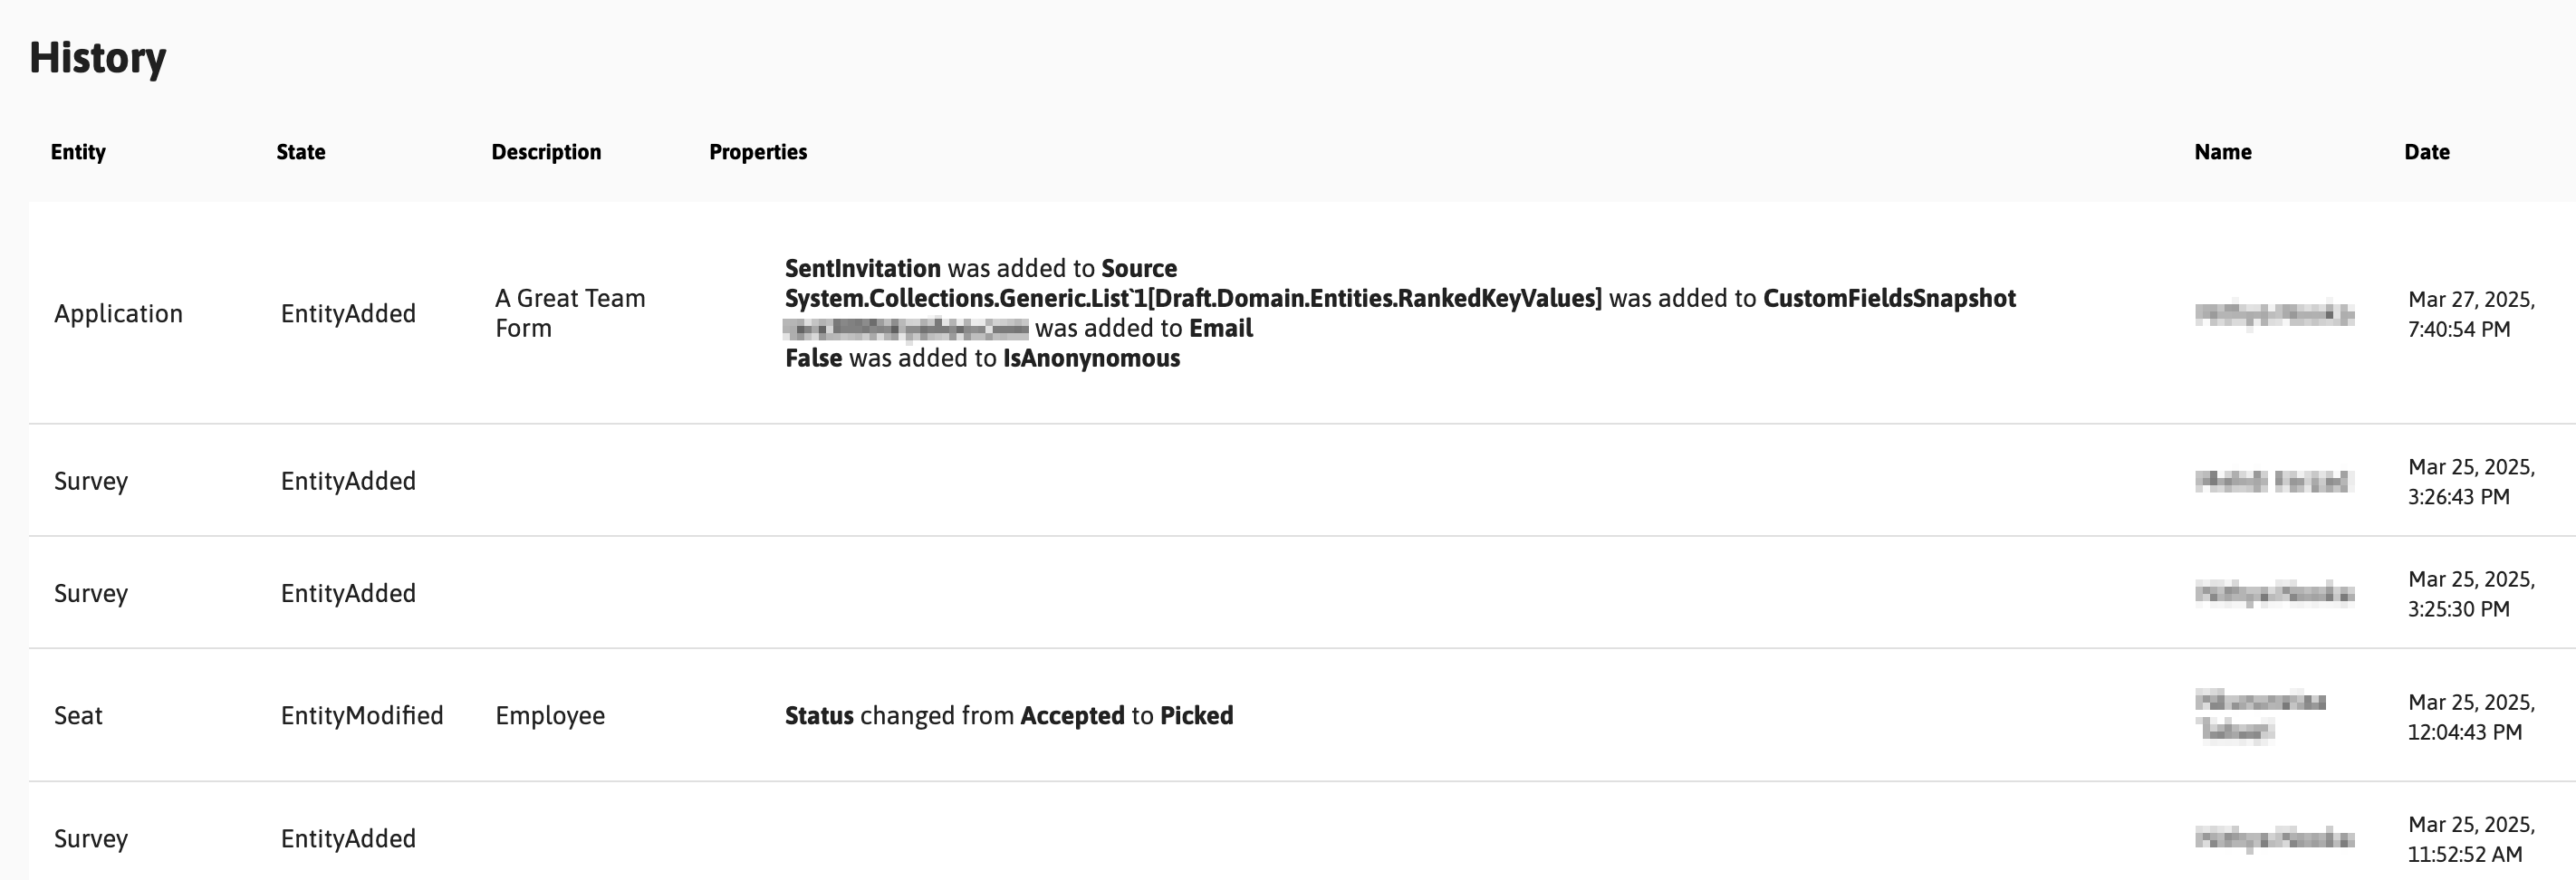Click the EntityModified state cell
This screenshot has width=2576, height=880.
[362, 716]
